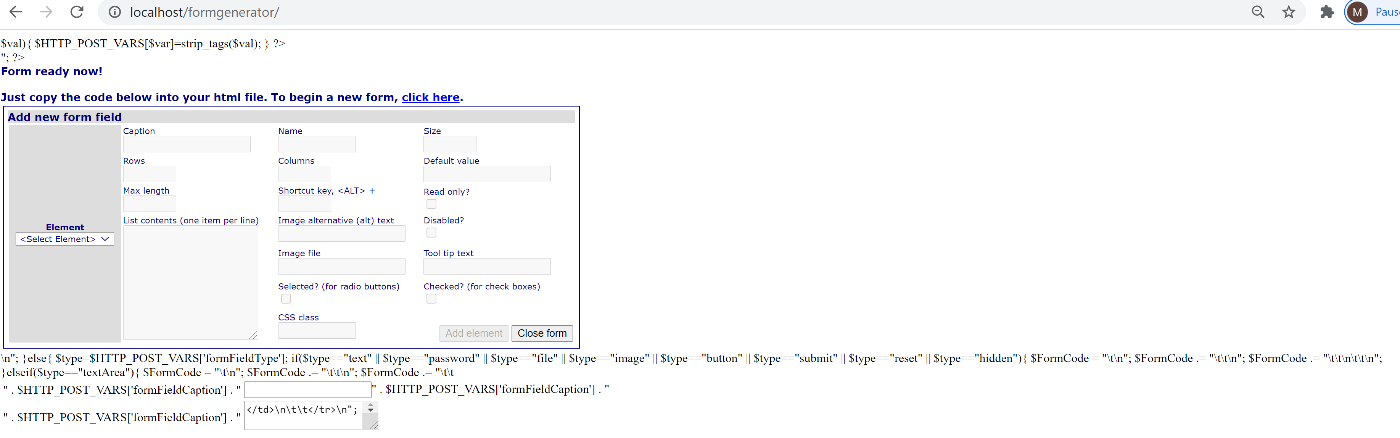Focus the Default value input field
Screen dimensions: 1400x438
tap(487, 174)
